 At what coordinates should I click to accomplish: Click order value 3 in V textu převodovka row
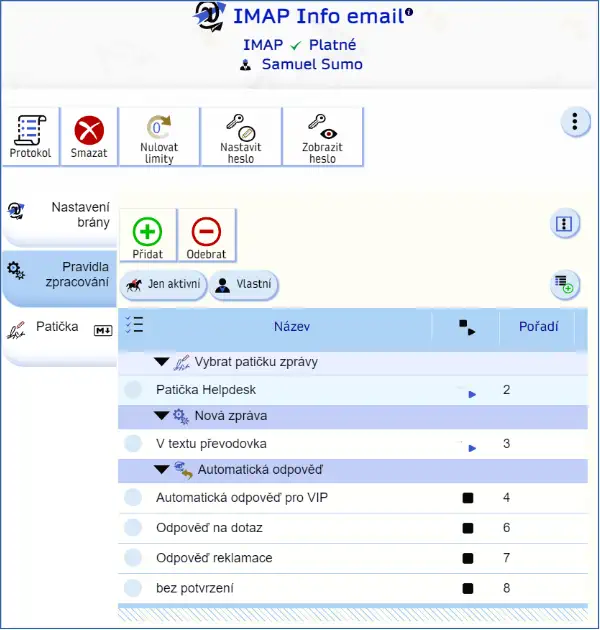pyautogui.click(x=506, y=444)
